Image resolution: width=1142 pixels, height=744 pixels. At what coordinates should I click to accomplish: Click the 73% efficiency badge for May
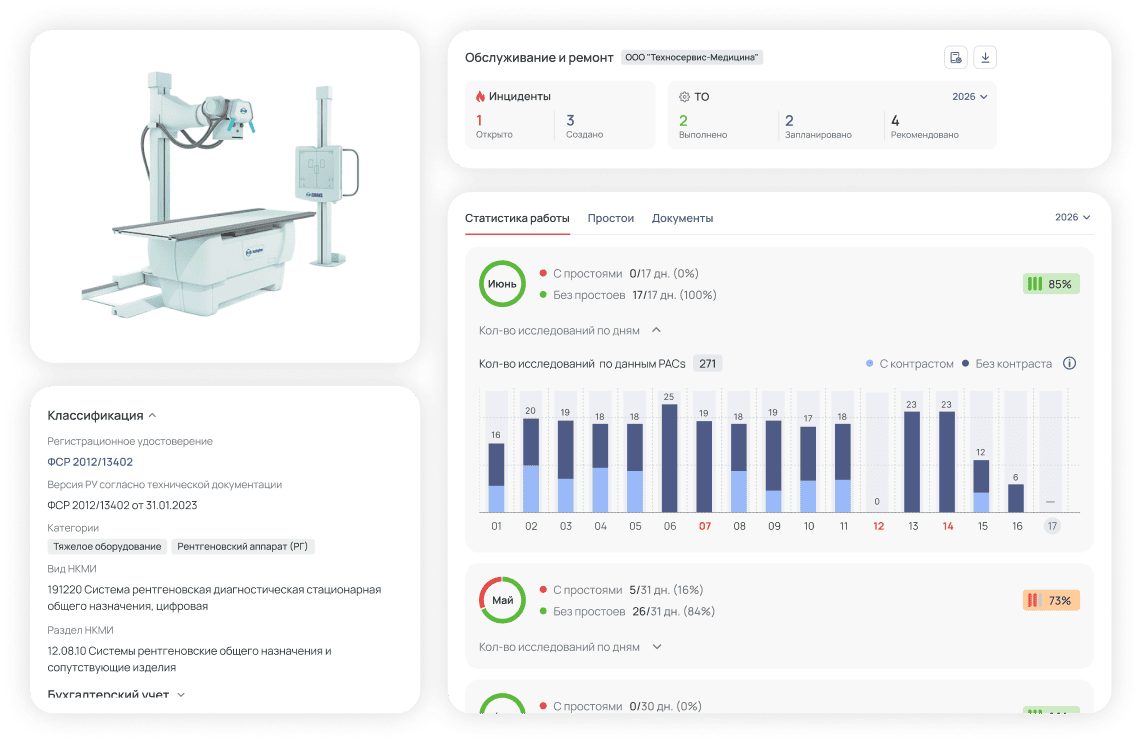point(1051,601)
